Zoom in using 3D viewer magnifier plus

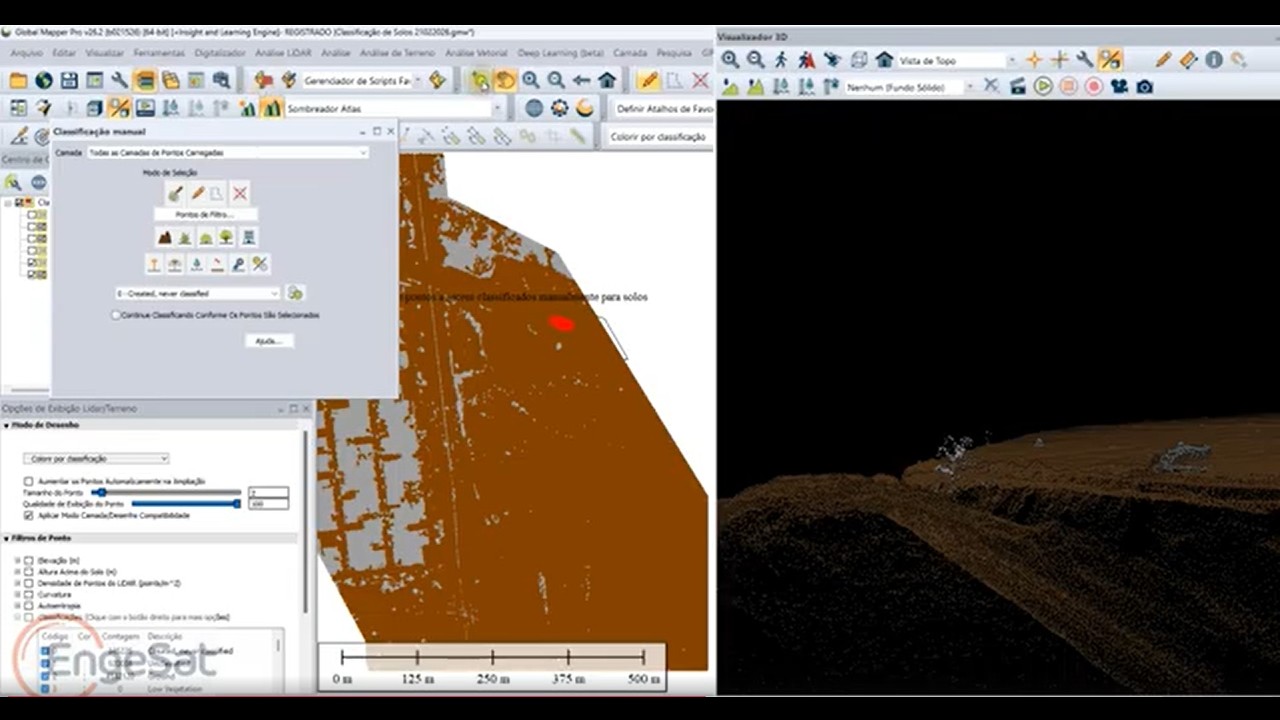tap(730, 60)
